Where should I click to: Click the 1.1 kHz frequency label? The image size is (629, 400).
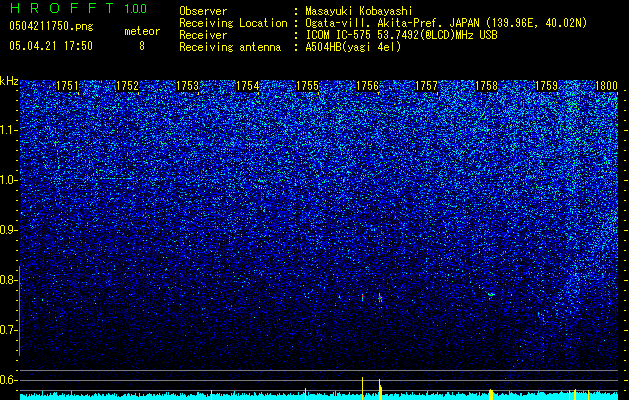tap(8, 130)
